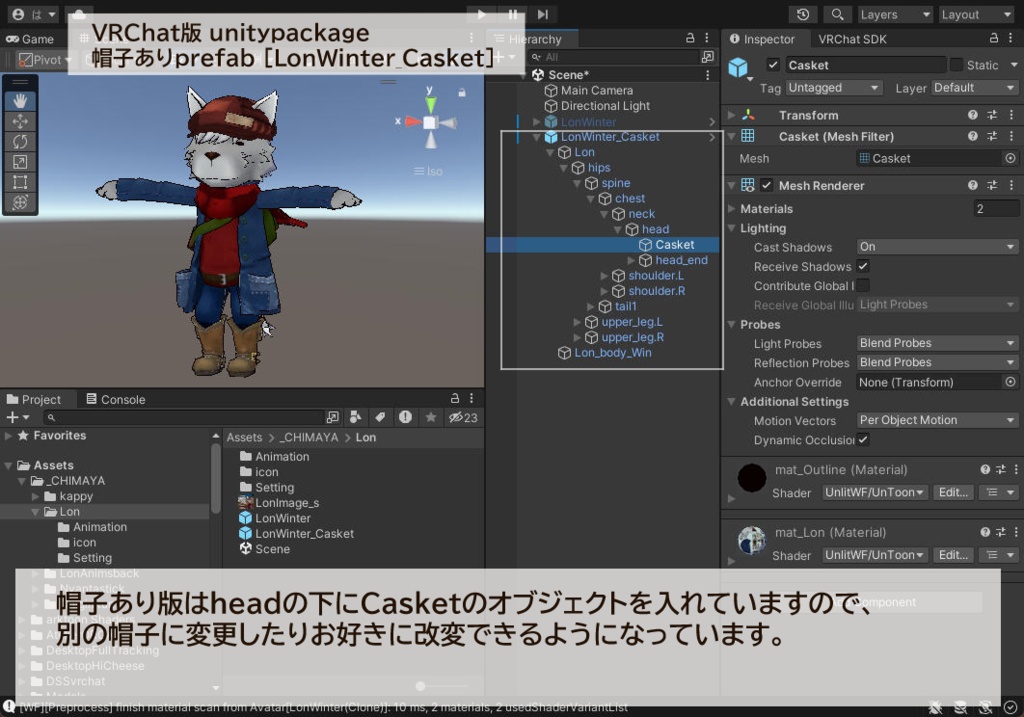
Task: Open Mesh Renderer preset settings icon
Action: [992, 185]
